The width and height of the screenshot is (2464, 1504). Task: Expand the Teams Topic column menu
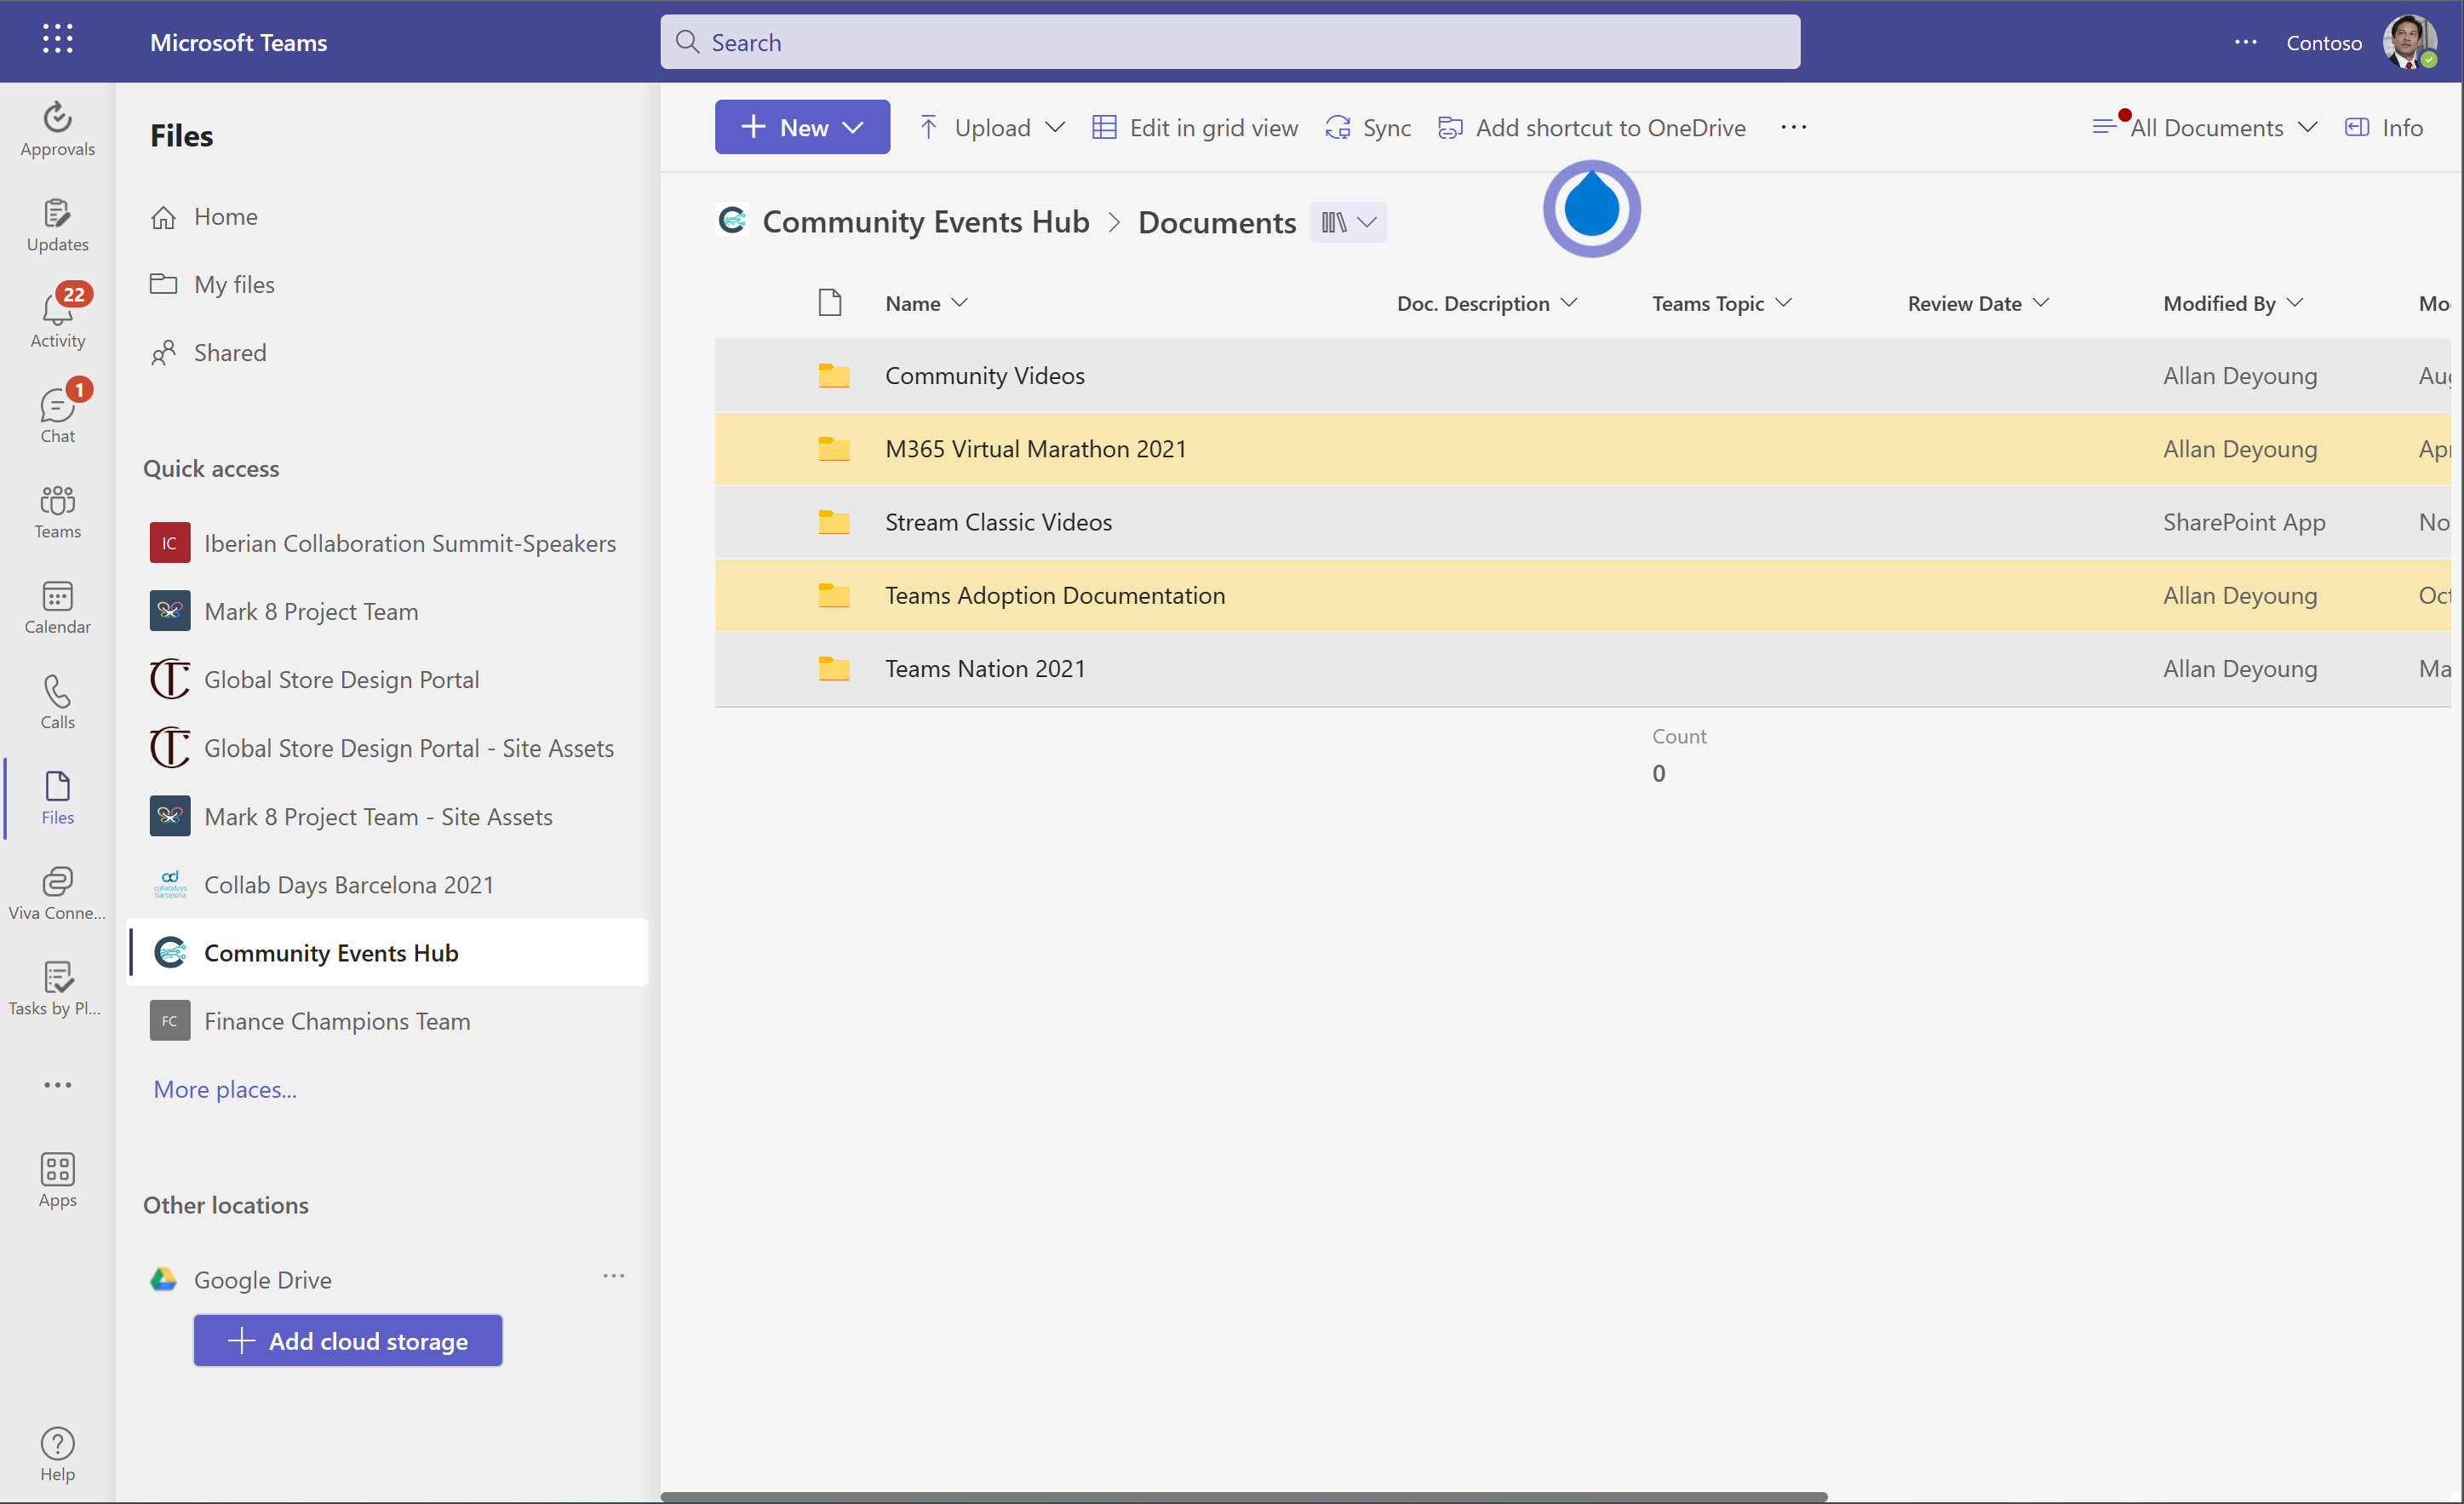1721,303
